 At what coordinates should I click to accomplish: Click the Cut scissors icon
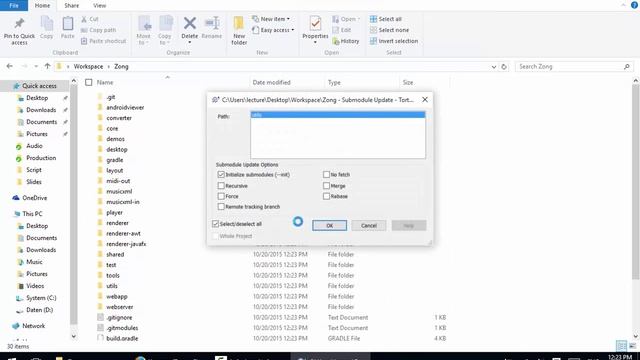(84, 19)
